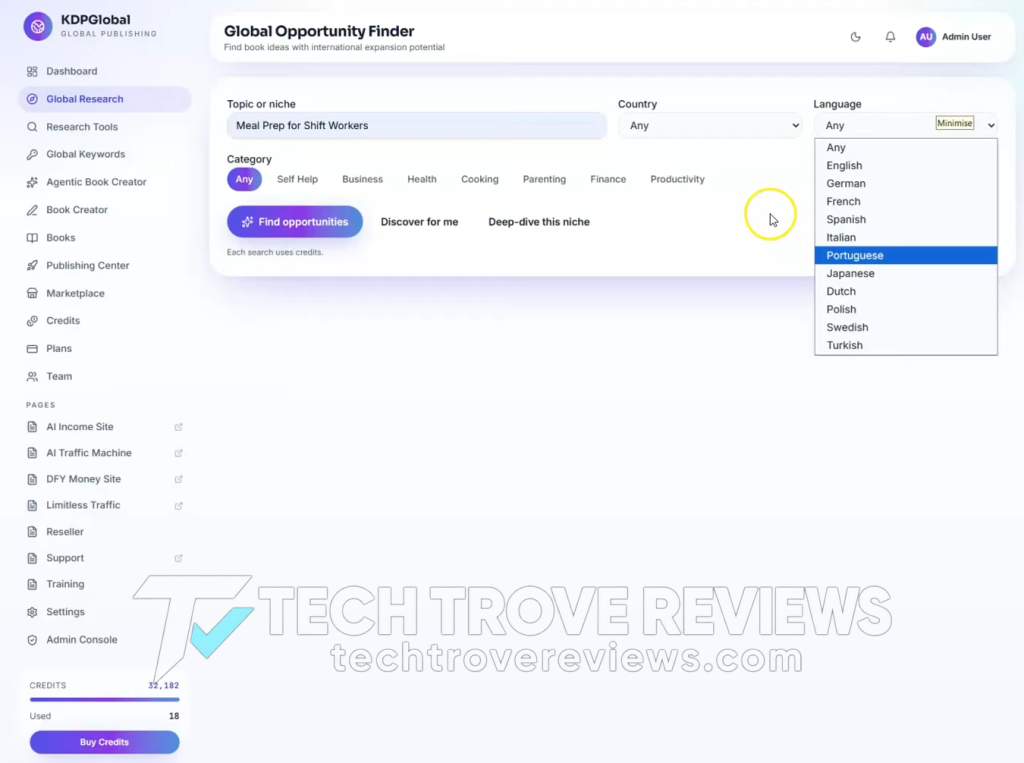Select the Finance category chip
1024x763 pixels.
click(x=608, y=179)
